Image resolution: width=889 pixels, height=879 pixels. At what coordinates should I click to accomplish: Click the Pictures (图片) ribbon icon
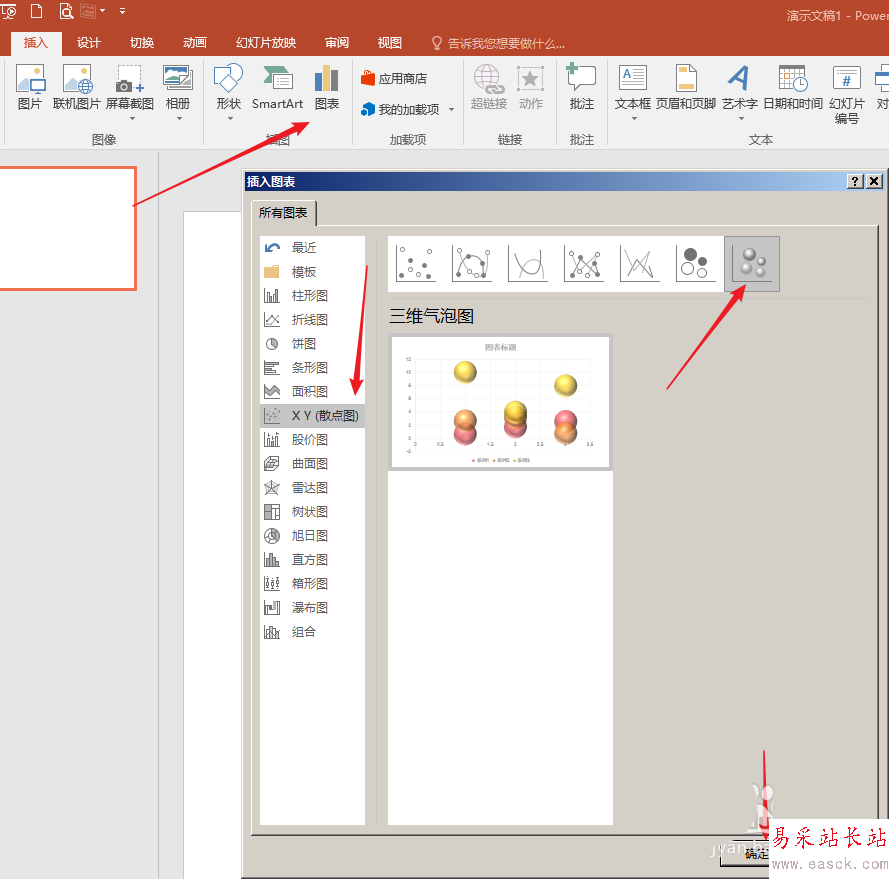point(30,87)
